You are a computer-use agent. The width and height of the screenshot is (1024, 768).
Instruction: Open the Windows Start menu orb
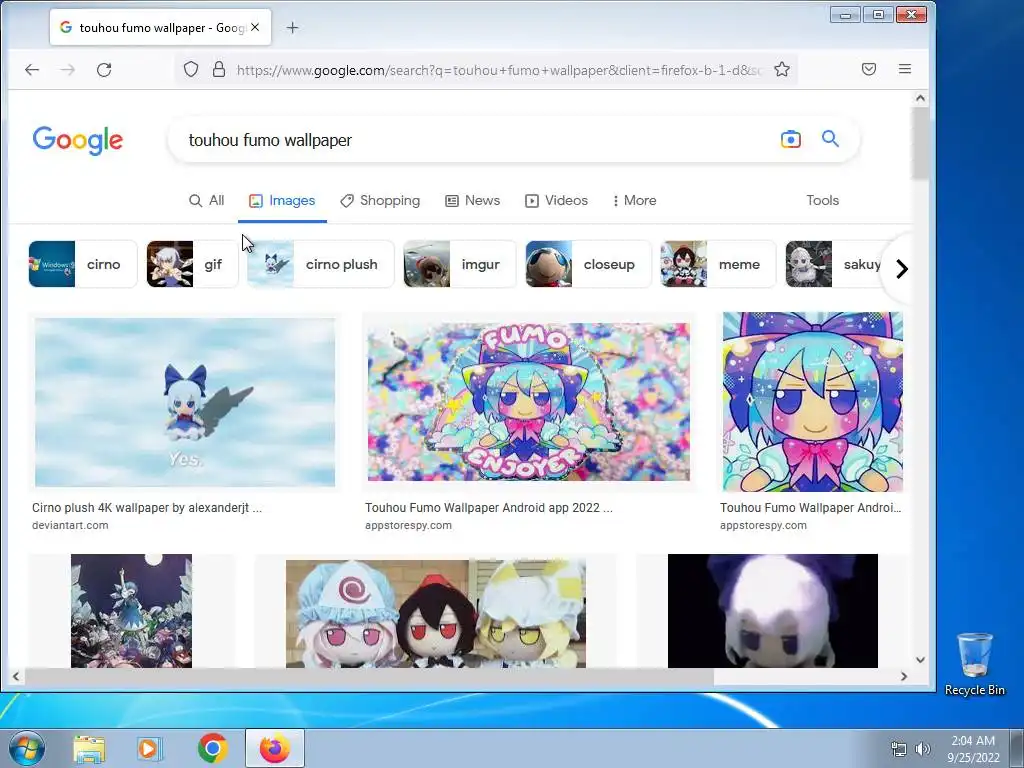27,748
